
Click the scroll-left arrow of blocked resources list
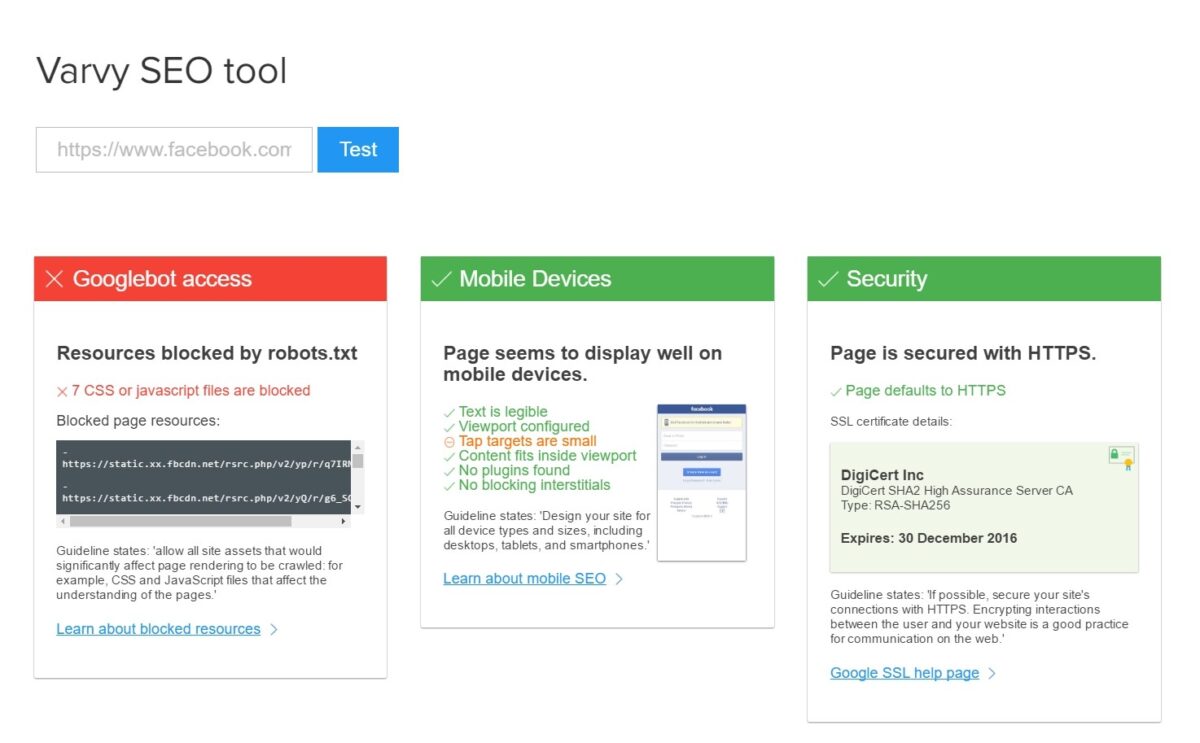62,521
